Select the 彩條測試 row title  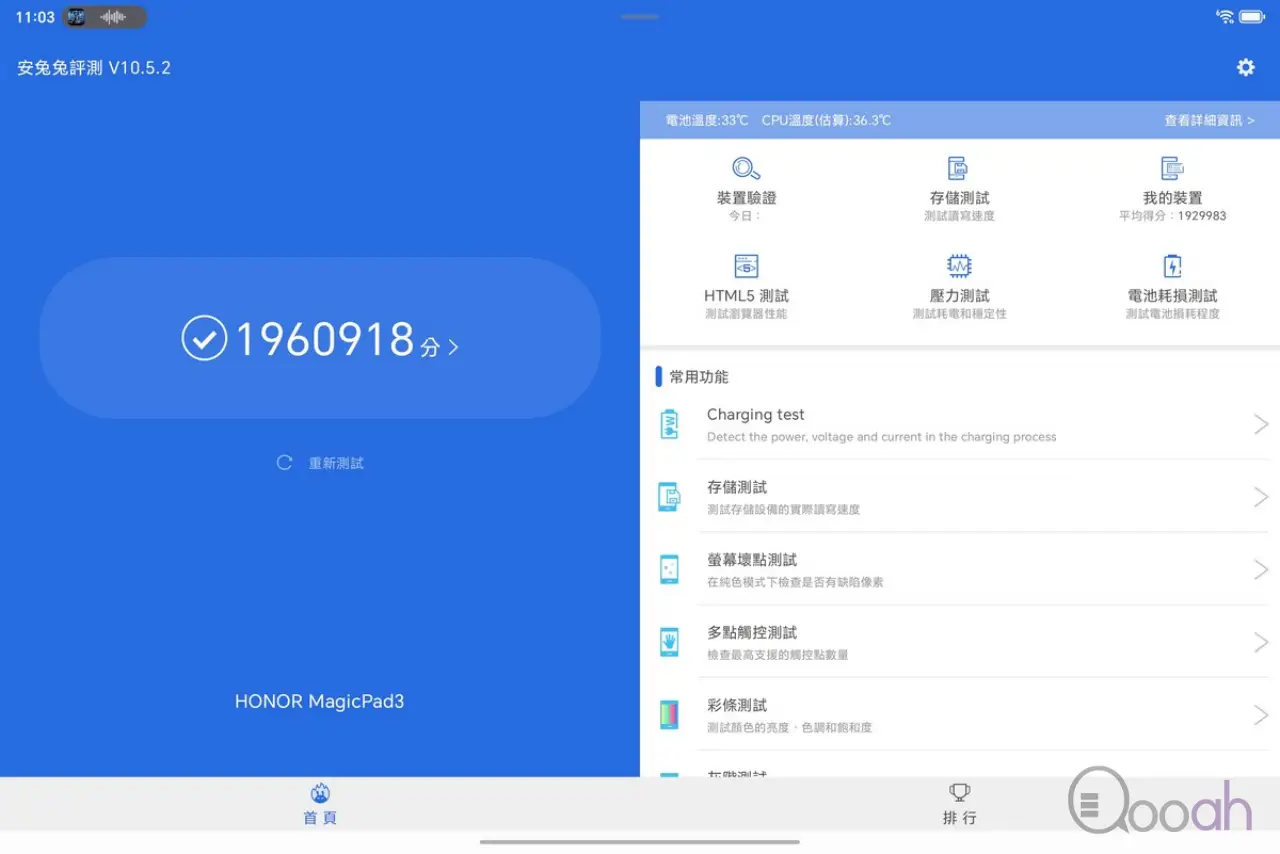pyautogui.click(x=737, y=706)
